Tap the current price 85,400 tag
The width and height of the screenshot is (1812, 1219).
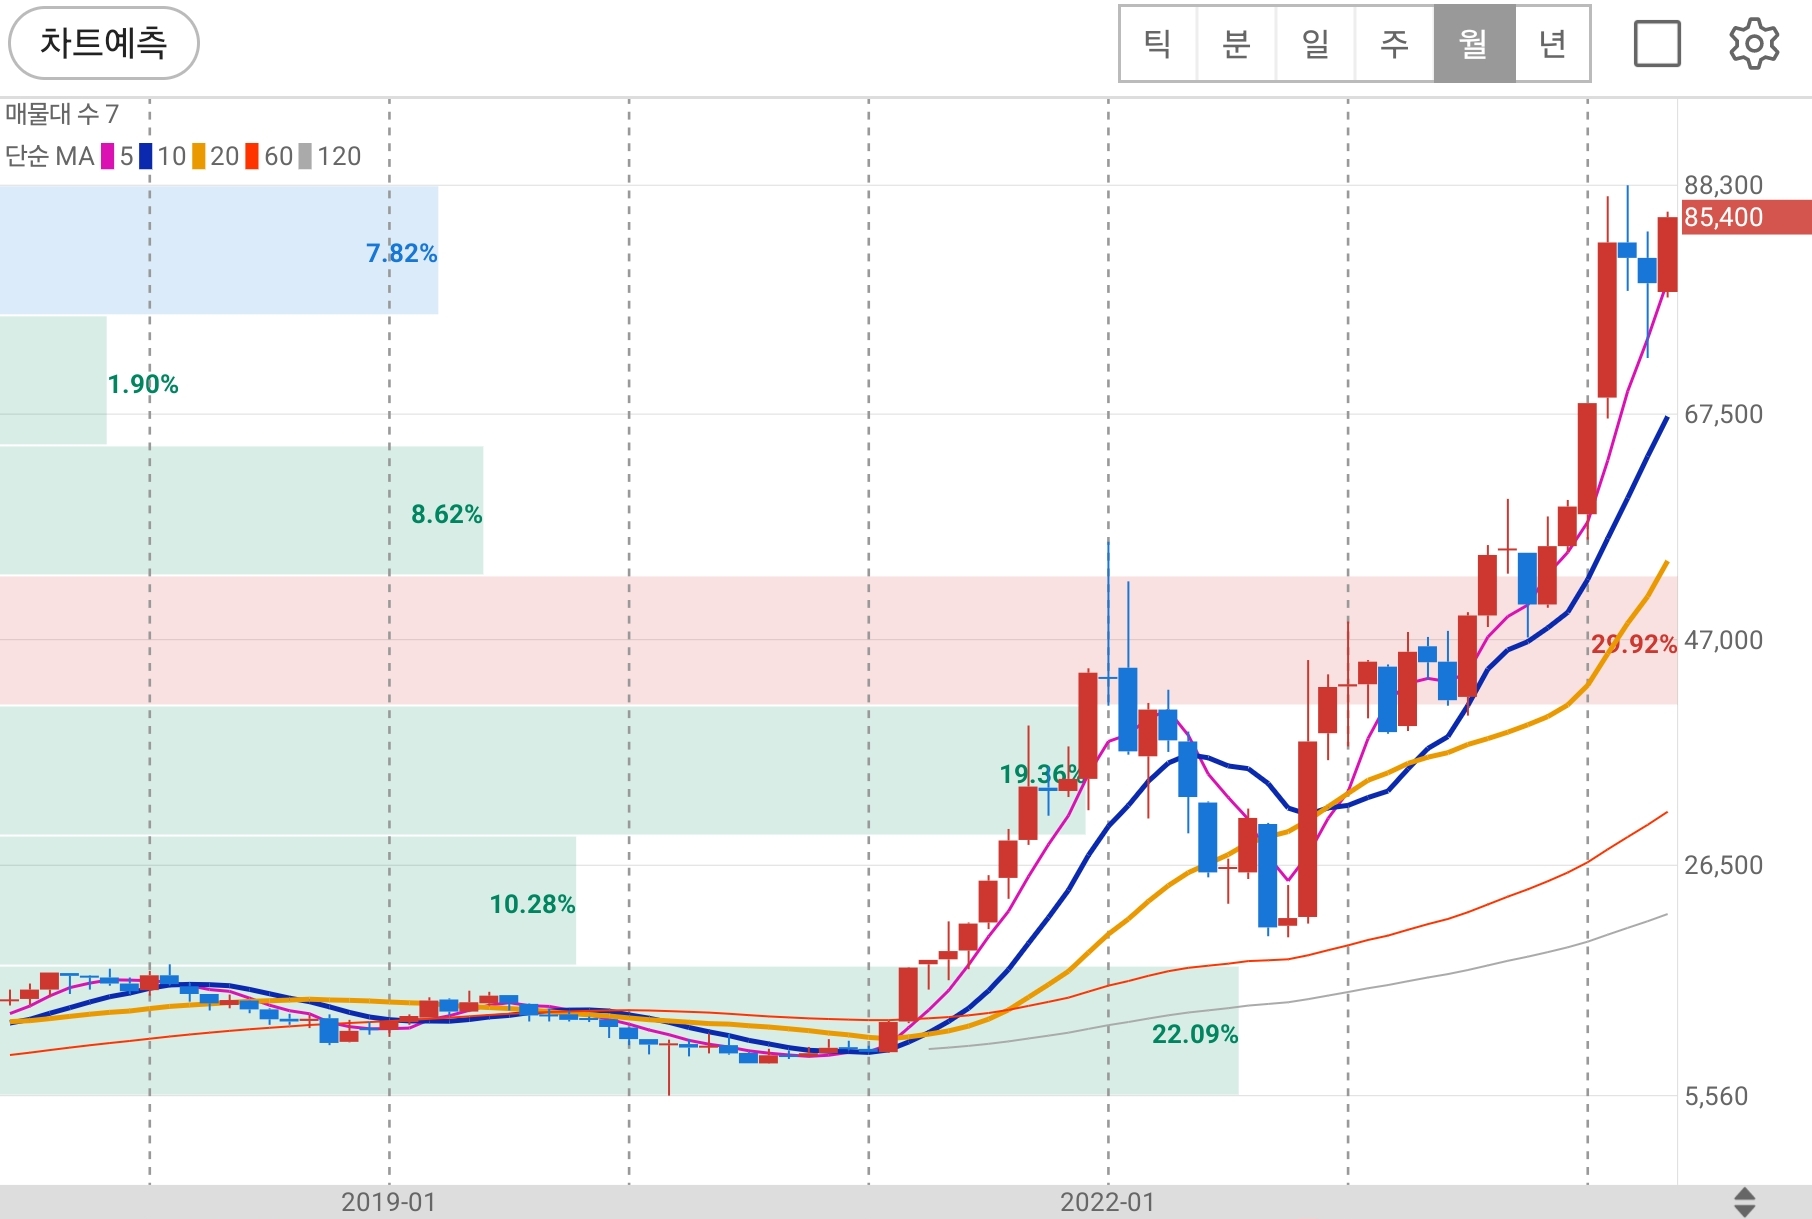pos(1746,217)
